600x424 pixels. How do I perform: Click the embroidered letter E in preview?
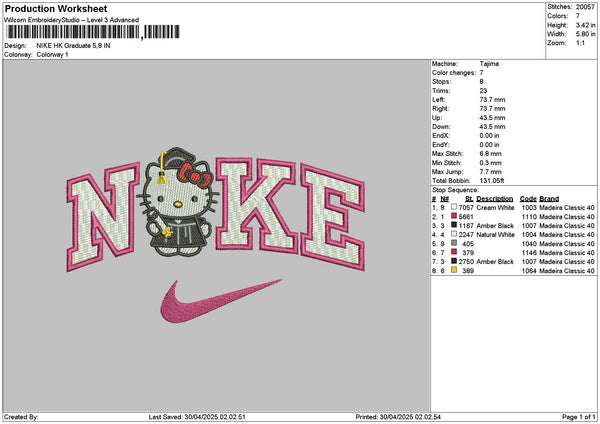point(332,217)
